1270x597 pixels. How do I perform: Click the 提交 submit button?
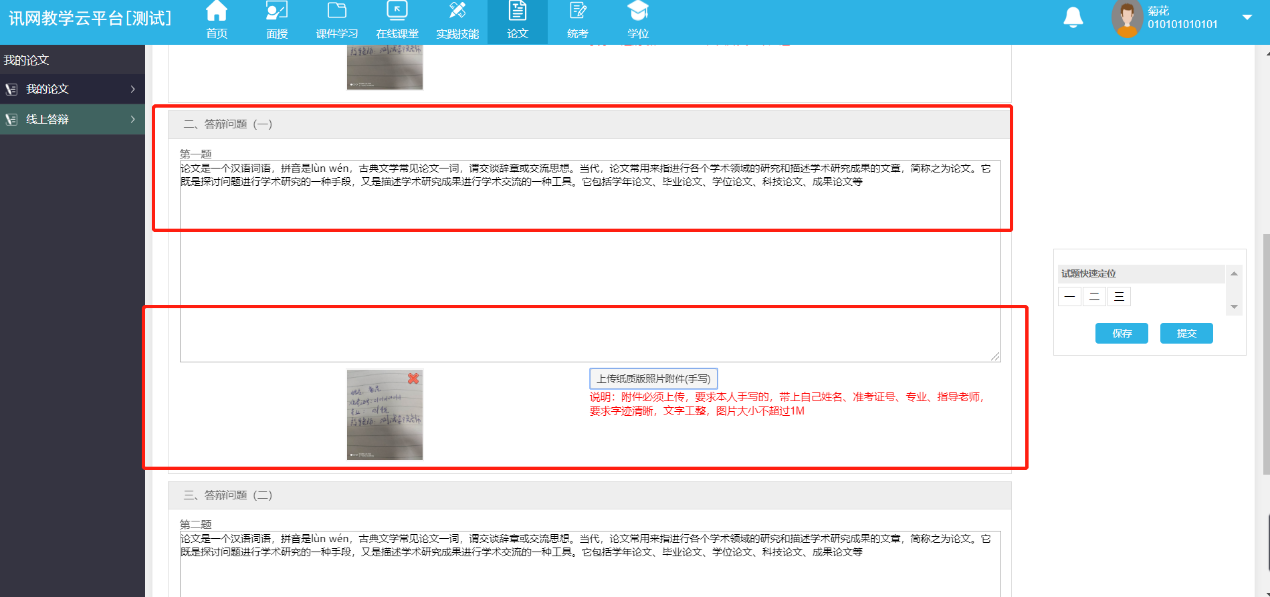[1186, 333]
